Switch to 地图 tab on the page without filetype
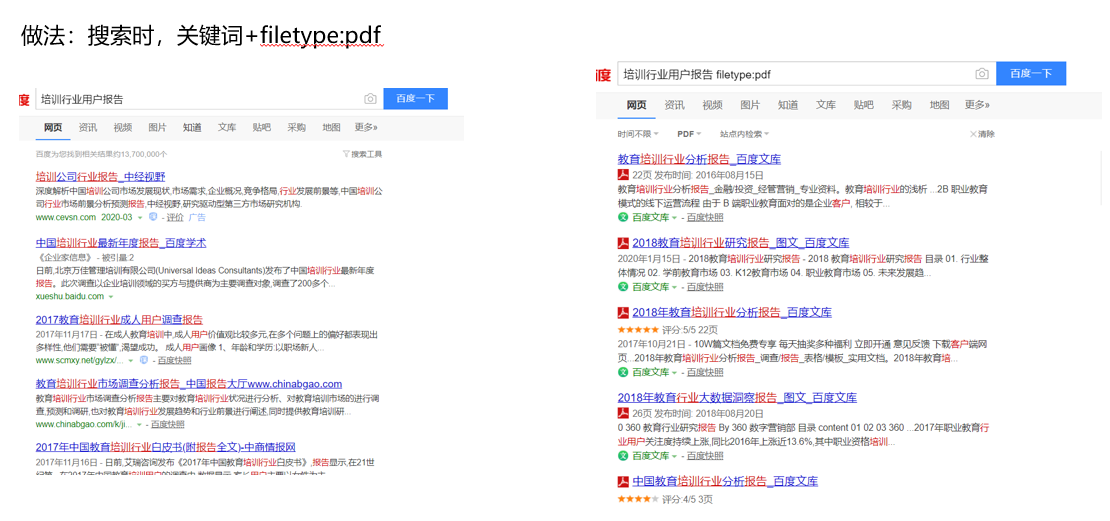1110x521 pixels. pyautogui.click(x=331, y=127)
